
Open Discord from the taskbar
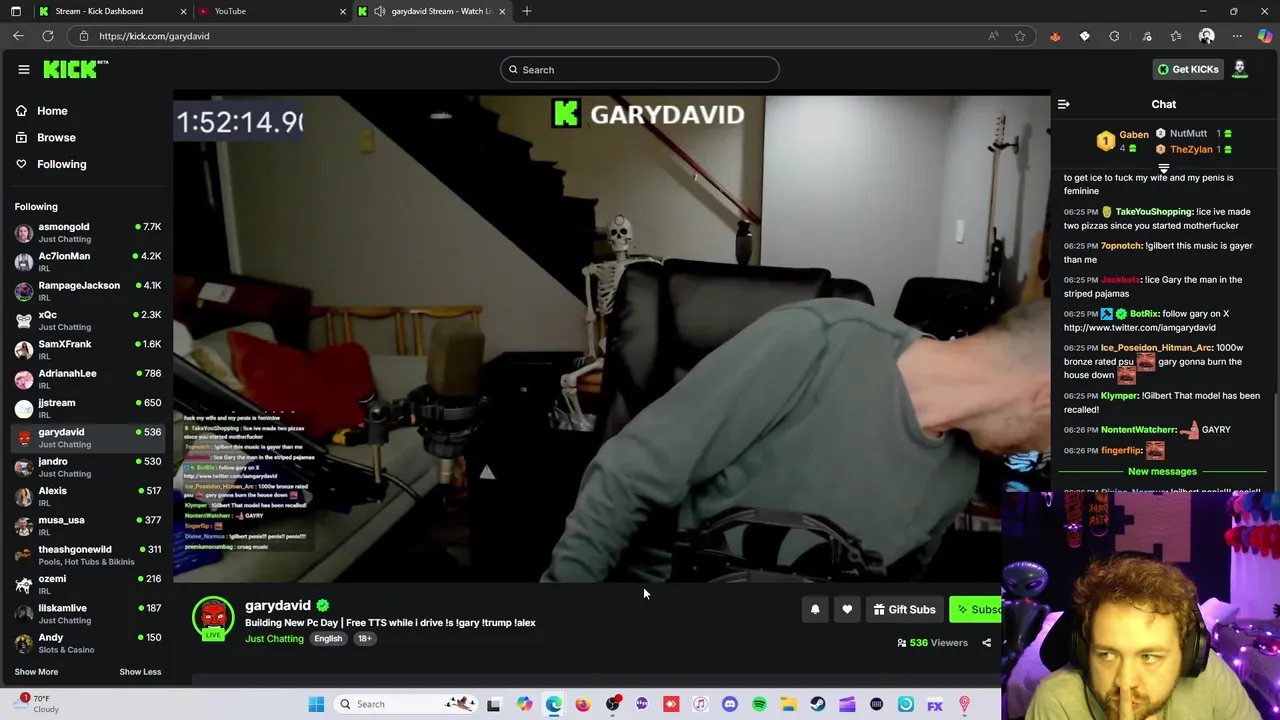(x=730, y=704)
